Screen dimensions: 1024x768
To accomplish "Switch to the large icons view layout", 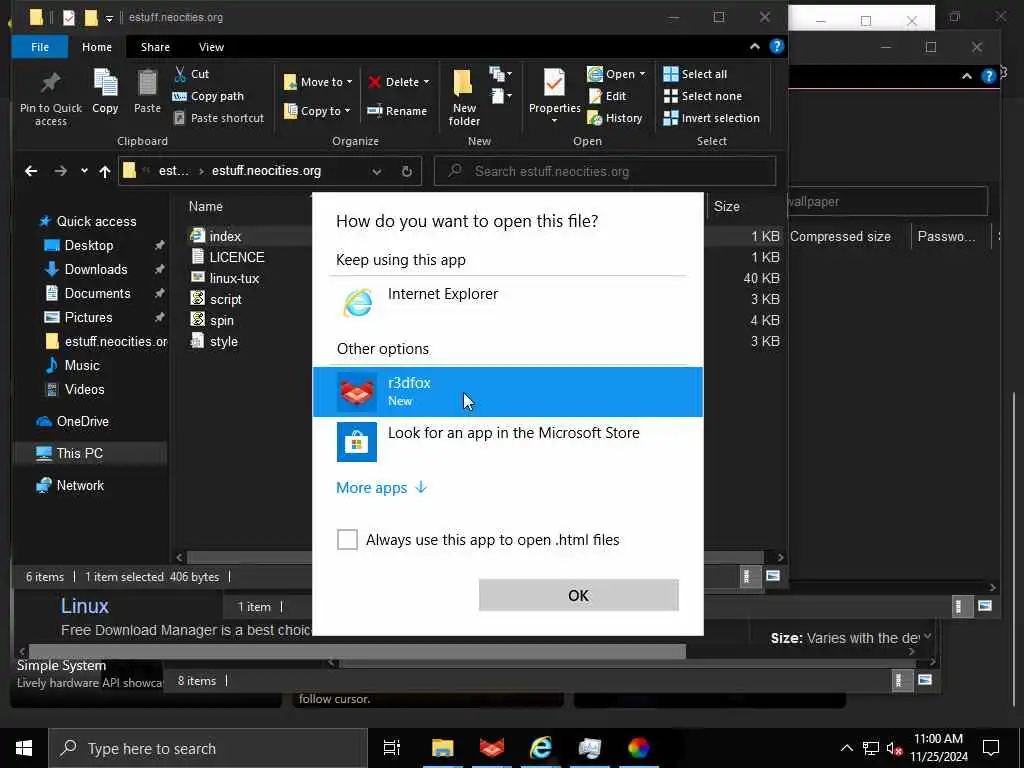I will 773,576.
